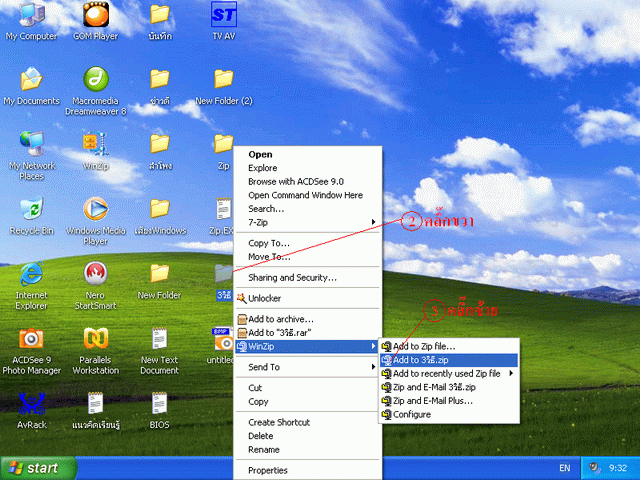Choose Add to archive... option
The width and height of the screenshot is (640, 480).
[308, 319]
